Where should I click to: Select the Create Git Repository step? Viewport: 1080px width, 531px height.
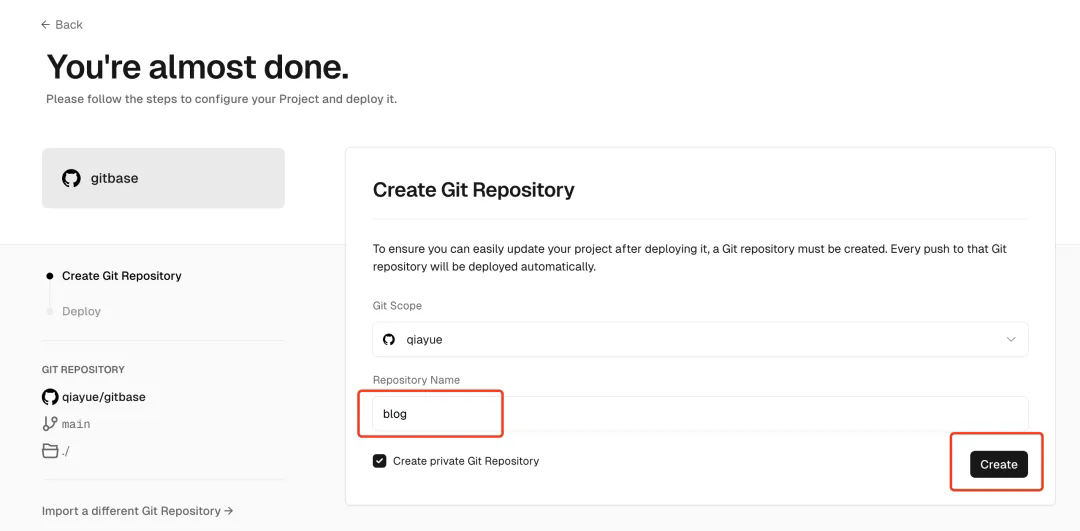click(122, 276)
